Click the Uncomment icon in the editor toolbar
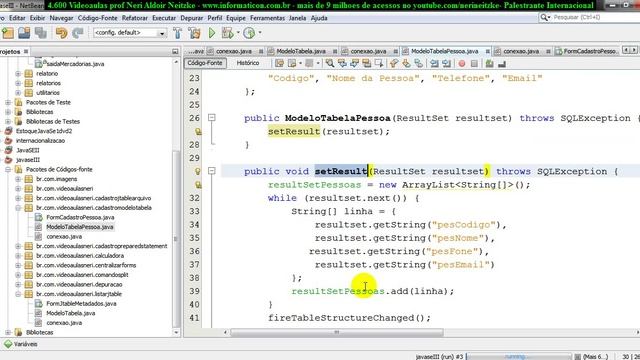The height and width of the screenshot is (360, 640). click(502, 64)
